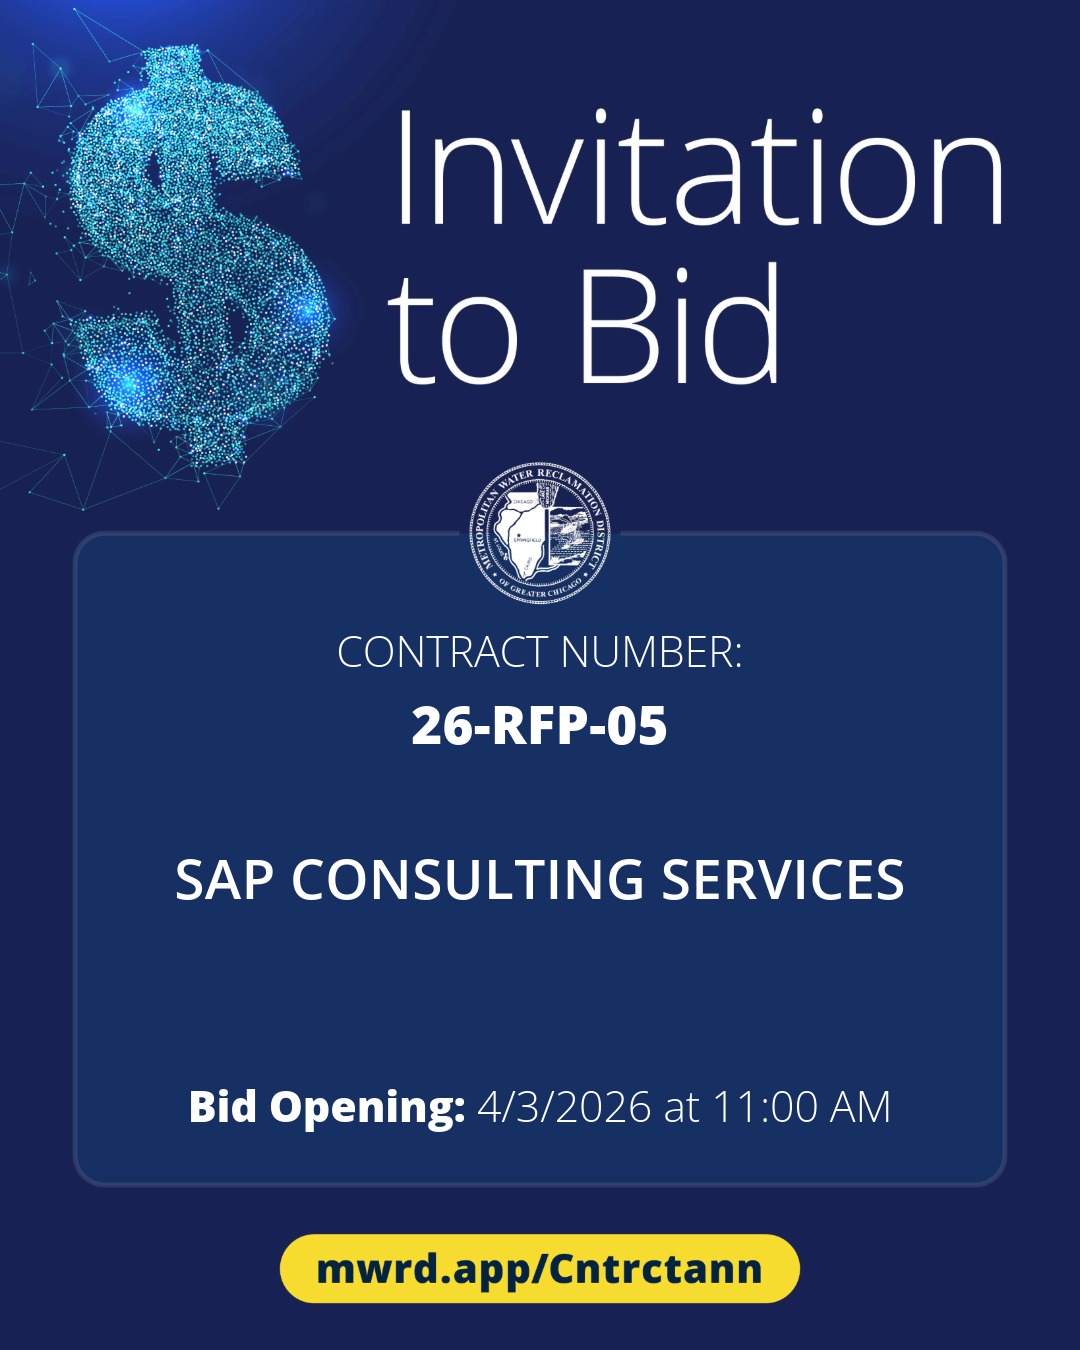Select the date 4/3/2026

[x=564, y=1107]
